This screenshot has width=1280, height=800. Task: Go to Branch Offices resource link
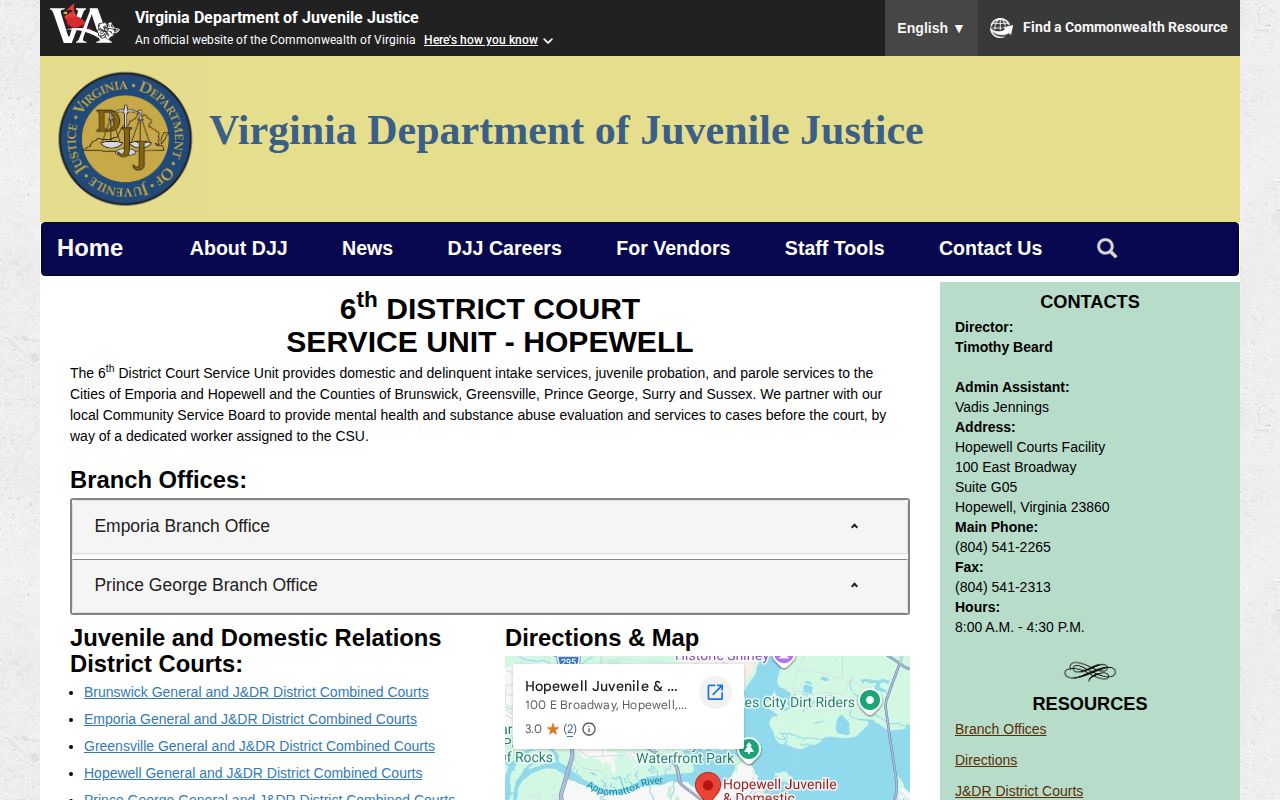[x=1000, y=729]
